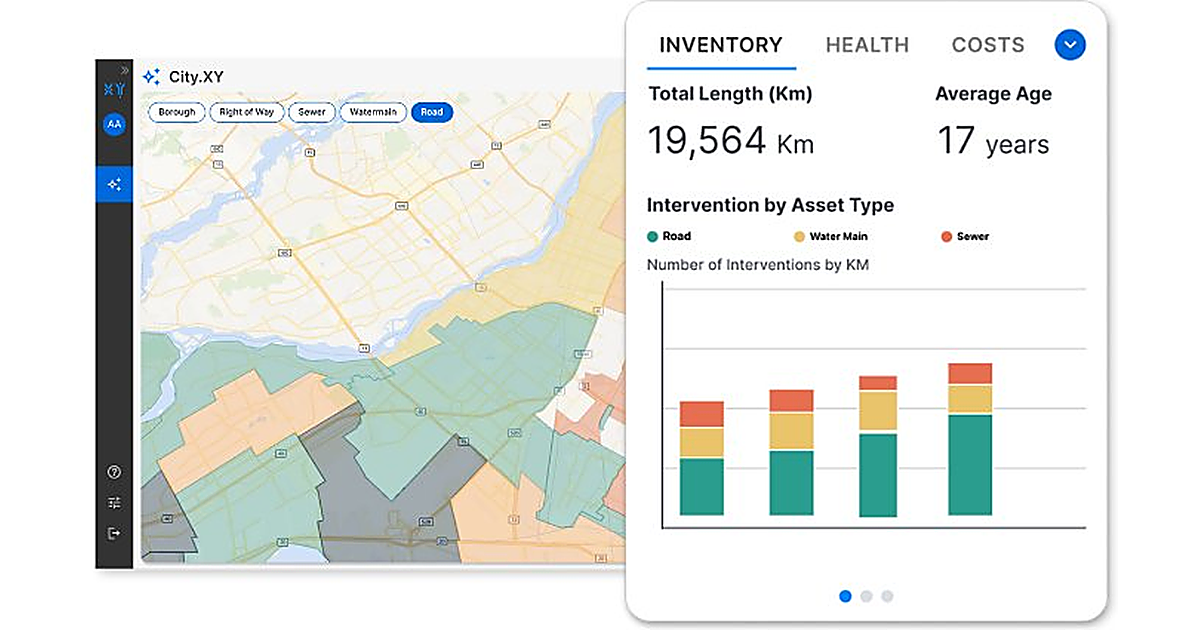Toggle the Borough layer chip
Screen dimensions: 1200x630
click(x=177, y=112)
